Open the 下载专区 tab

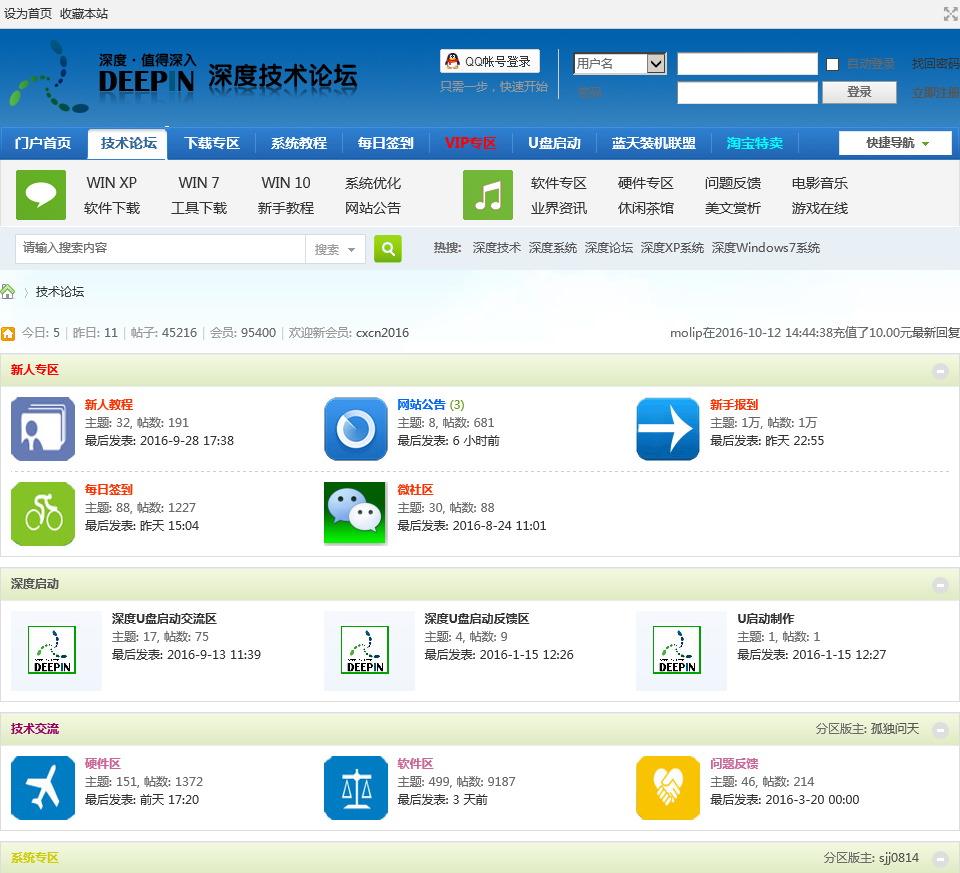(212, 143)
